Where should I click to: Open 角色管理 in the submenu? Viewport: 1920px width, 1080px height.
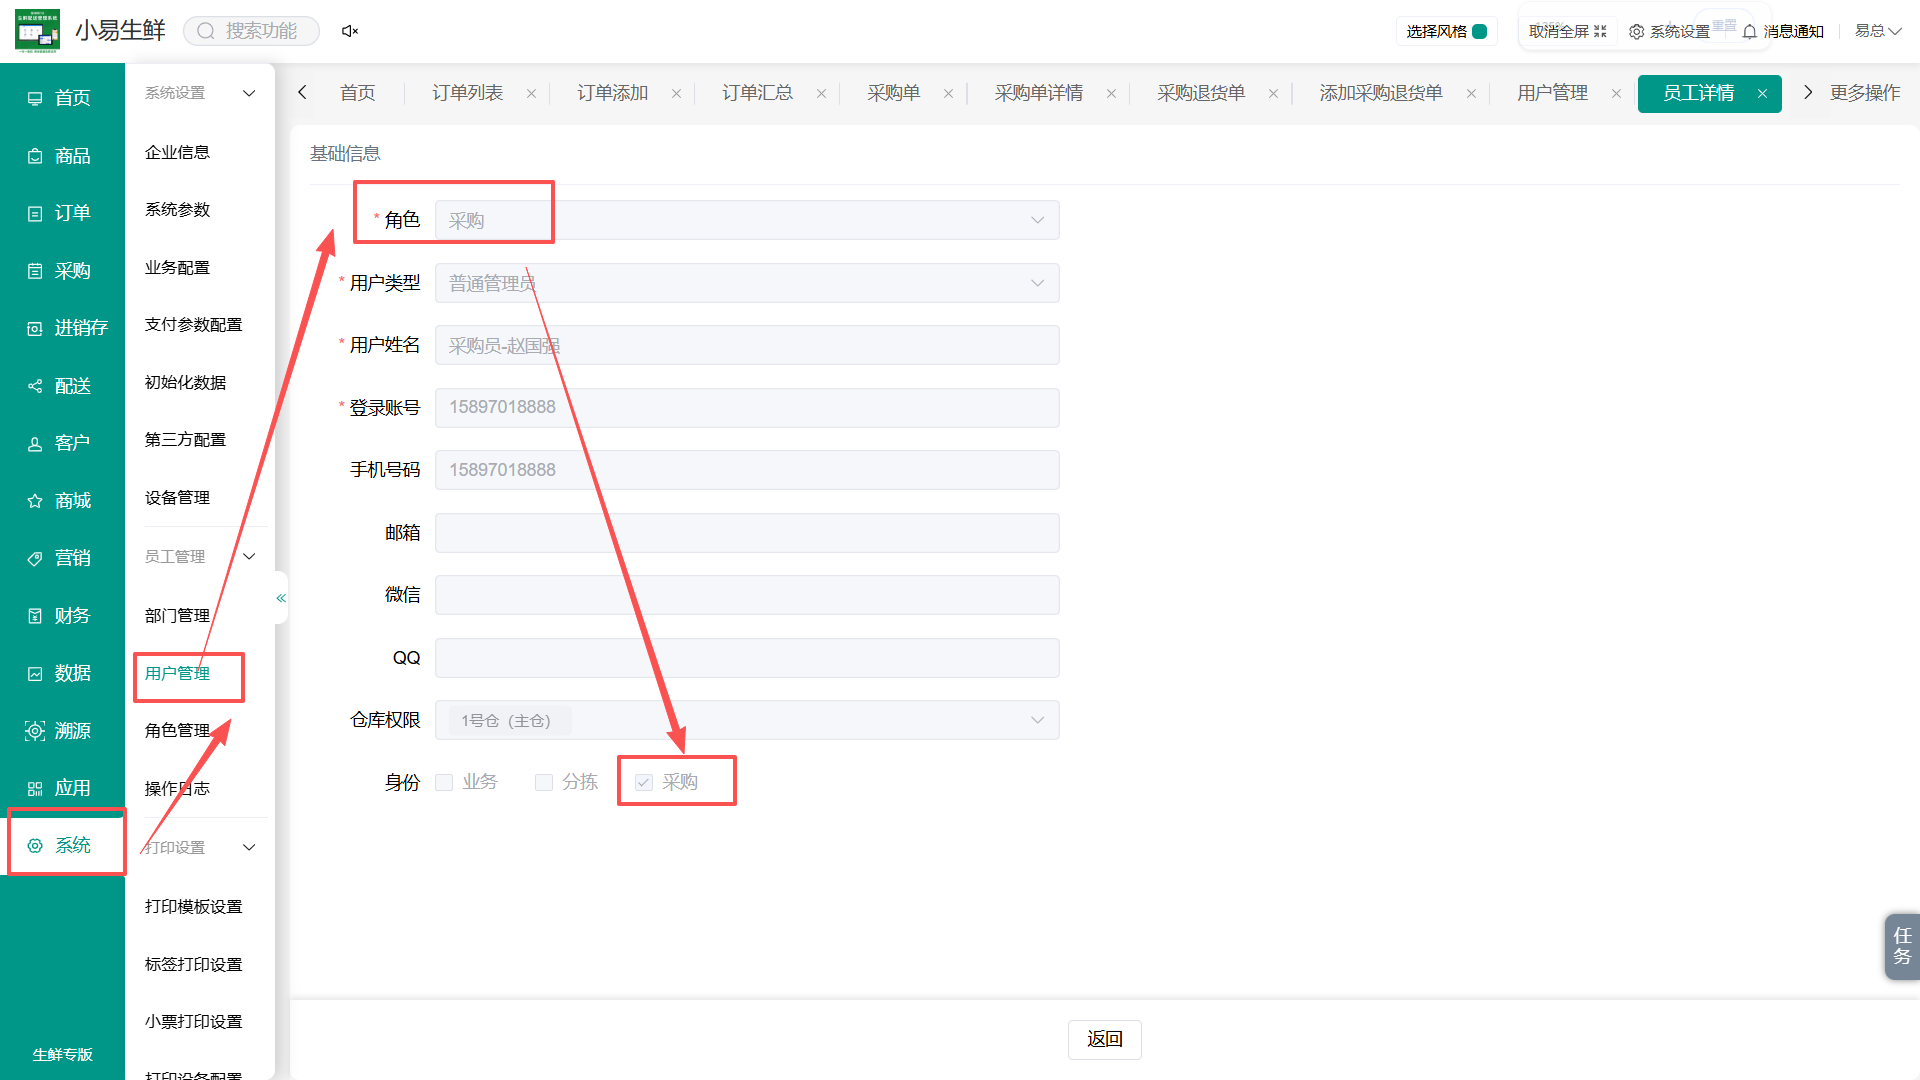tap(177, 731)
